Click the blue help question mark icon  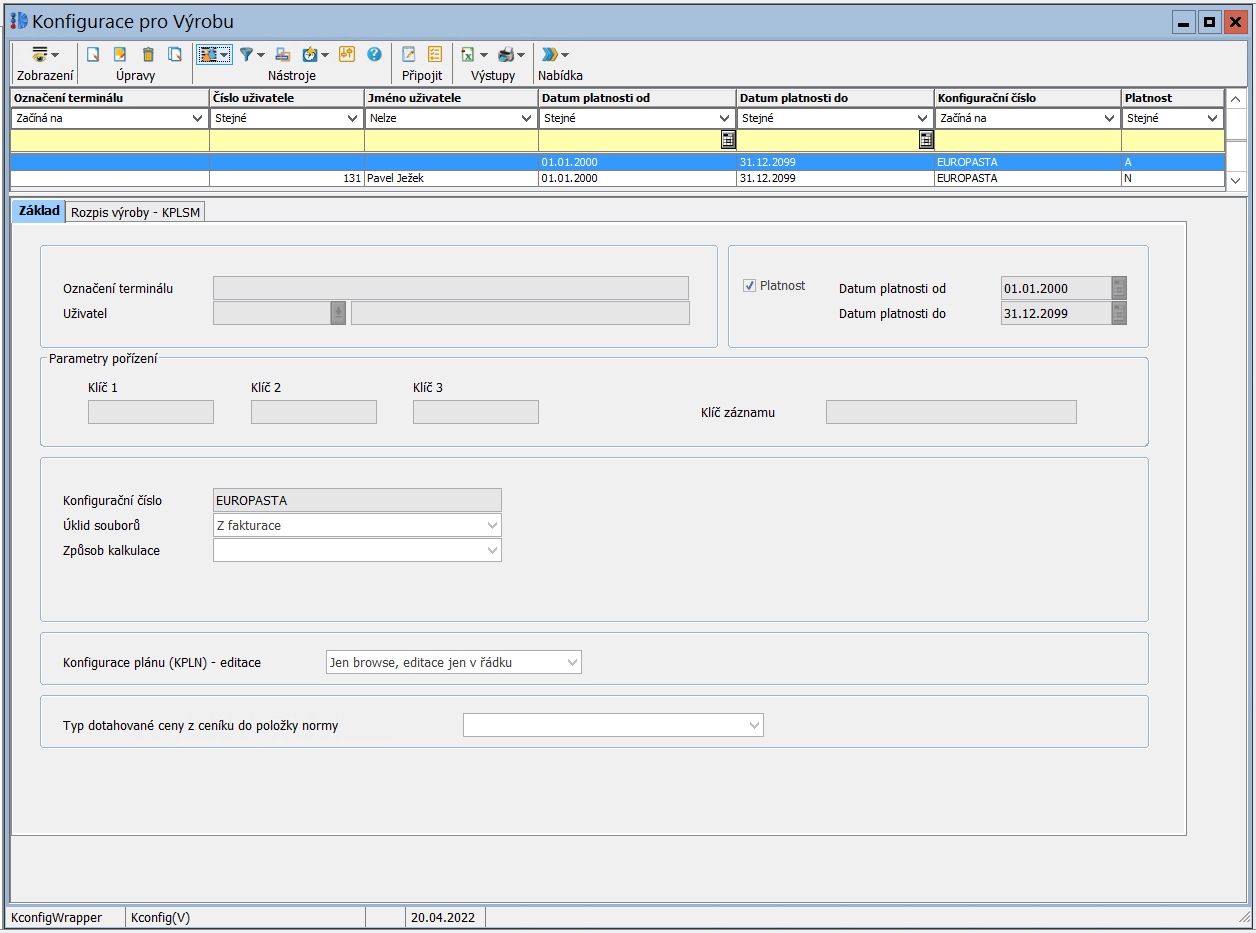tap(374, 55)
